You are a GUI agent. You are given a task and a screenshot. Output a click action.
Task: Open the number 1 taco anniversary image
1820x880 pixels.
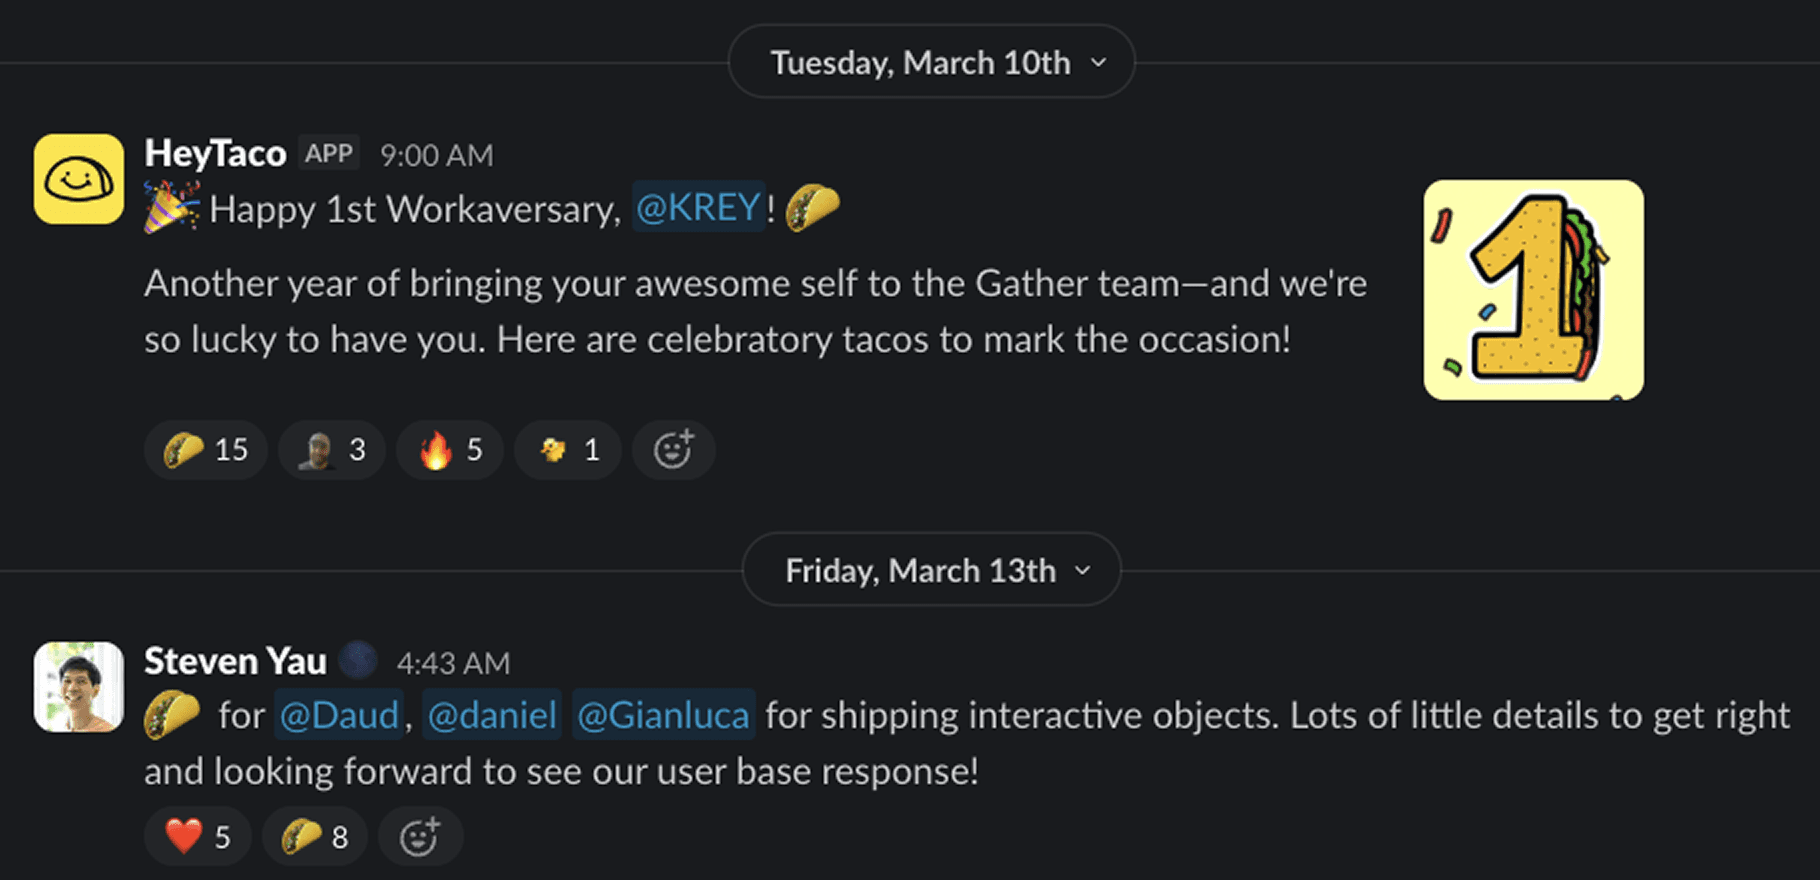tap(1533, 290)
